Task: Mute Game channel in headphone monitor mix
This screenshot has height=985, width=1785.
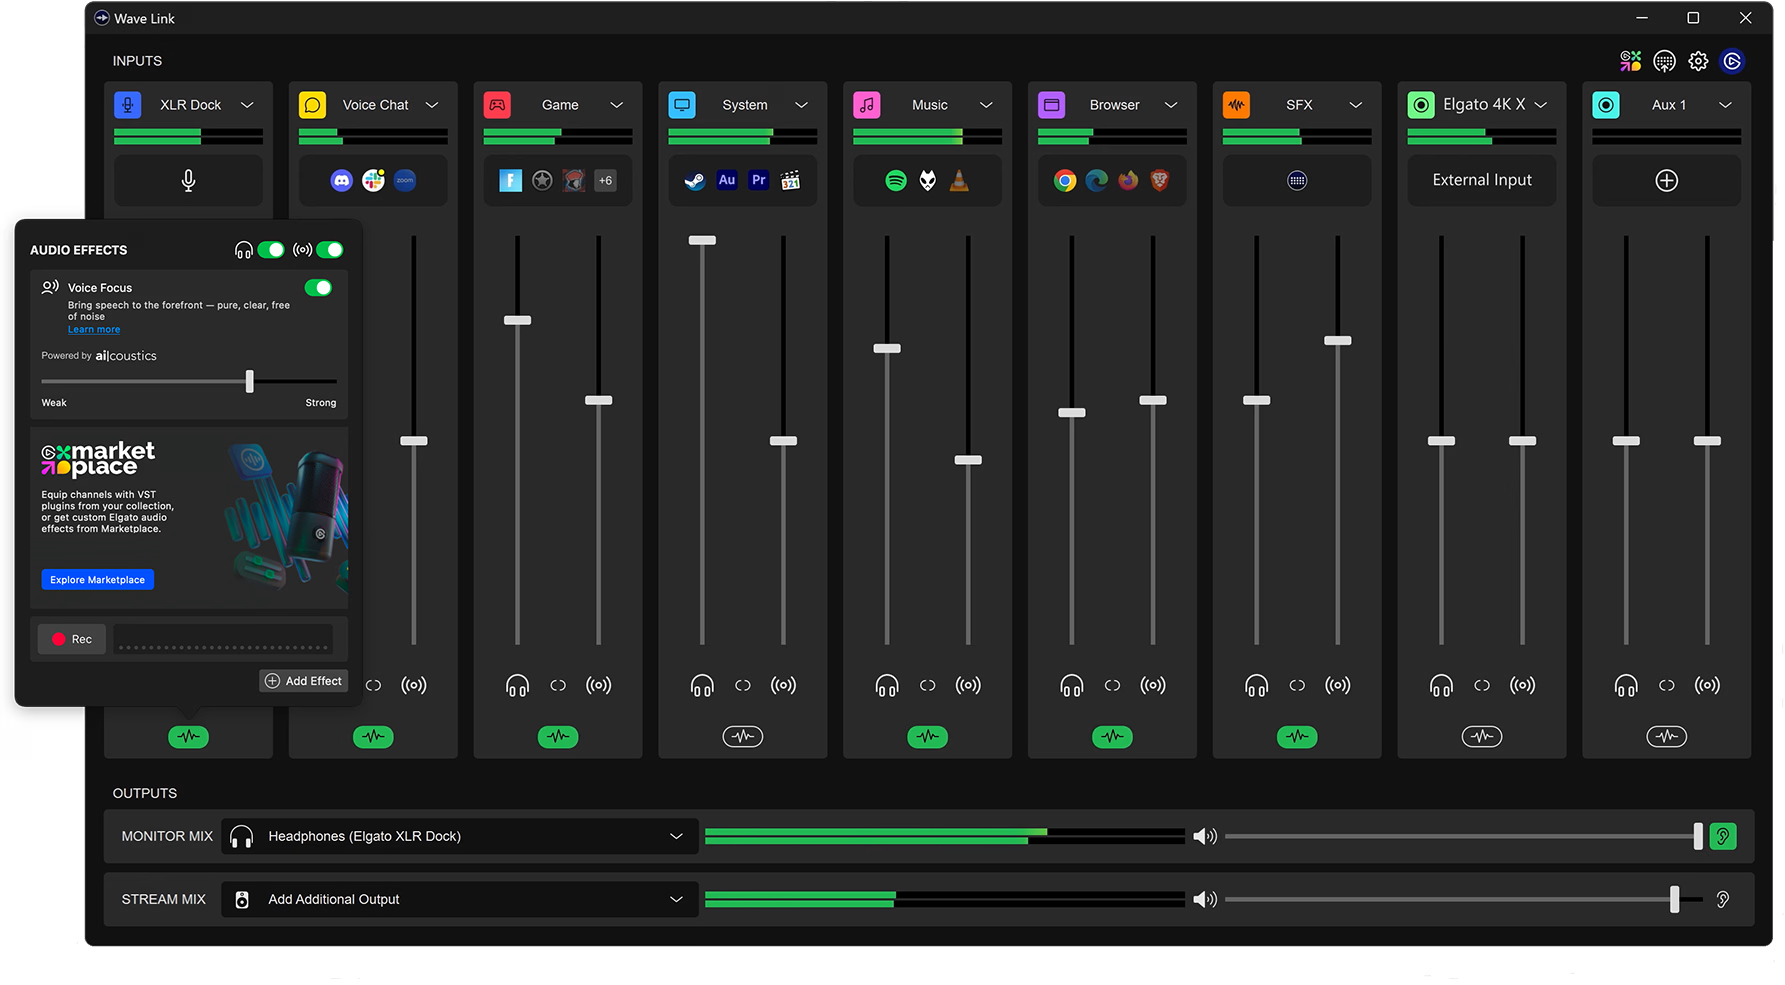Action: (x=517, y=686)
